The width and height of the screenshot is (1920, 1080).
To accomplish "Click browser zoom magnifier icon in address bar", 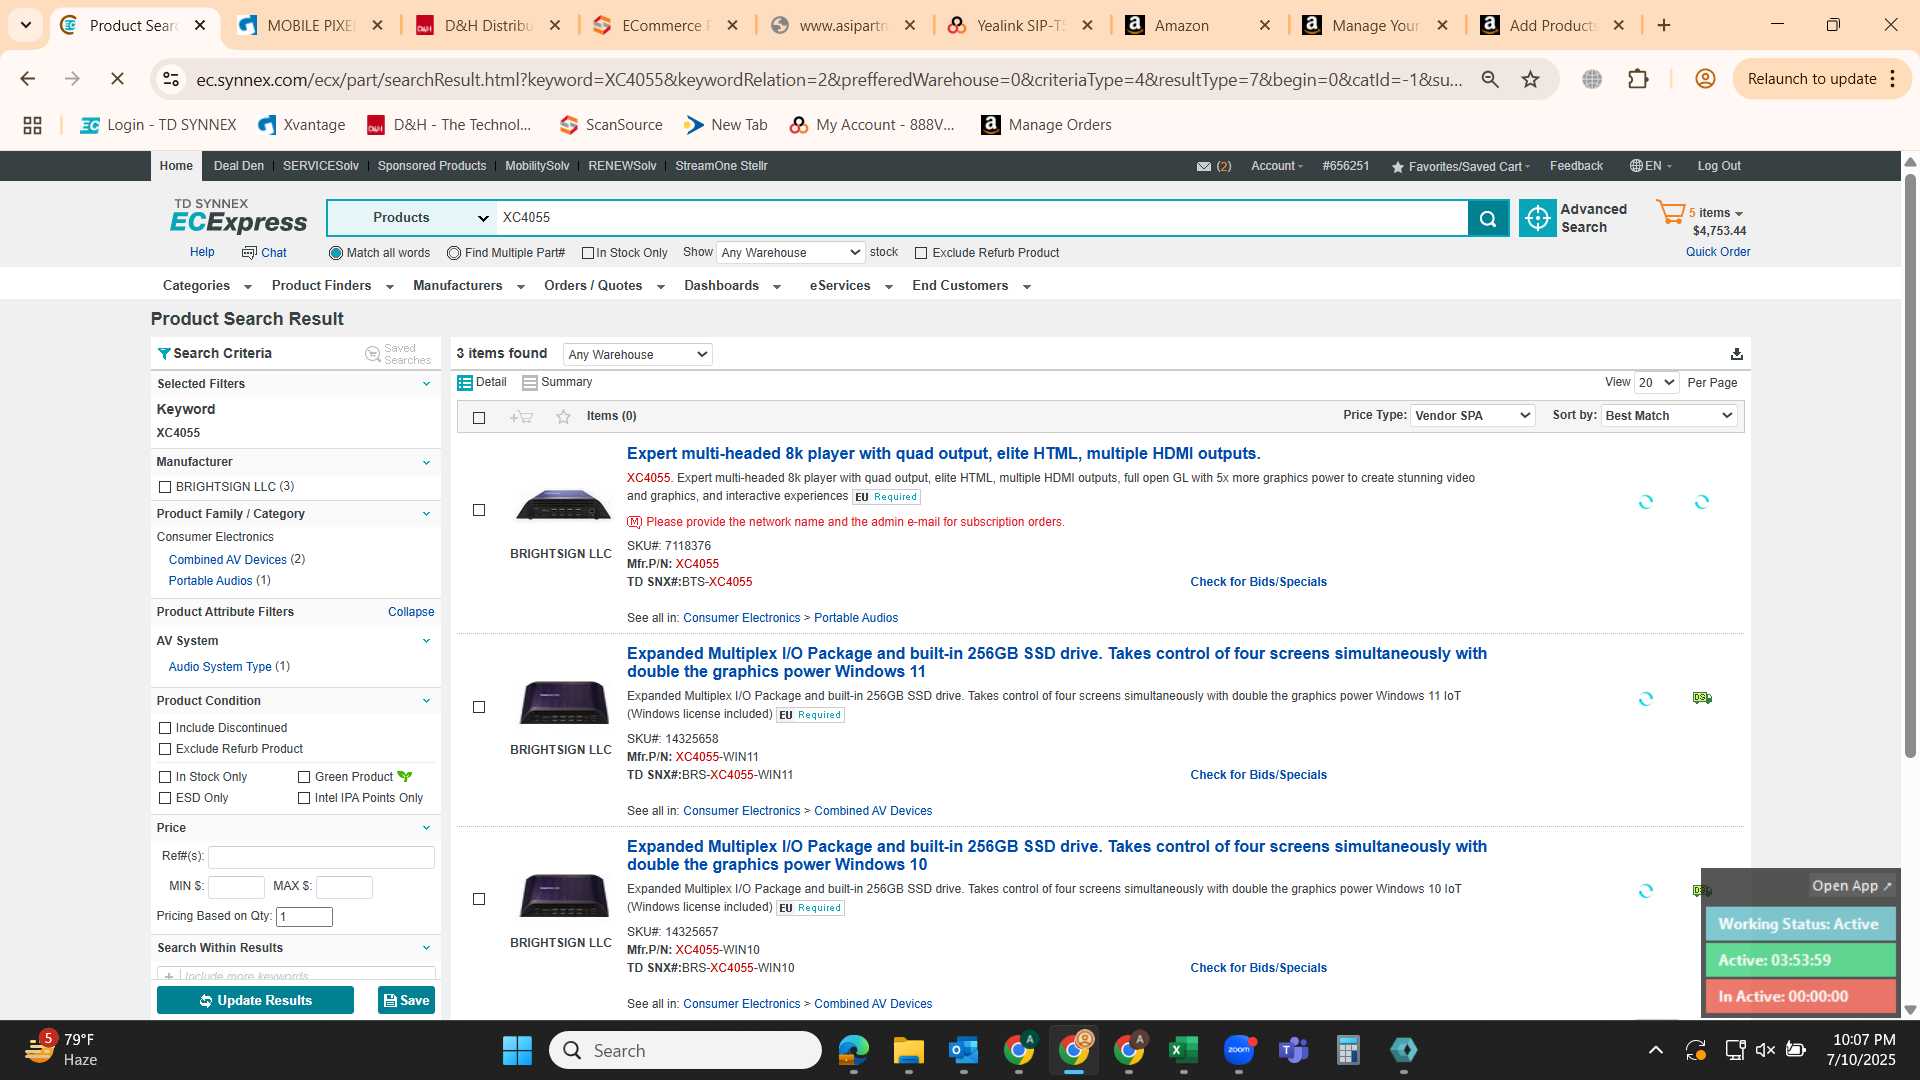I will click(x=1490, y=79).
